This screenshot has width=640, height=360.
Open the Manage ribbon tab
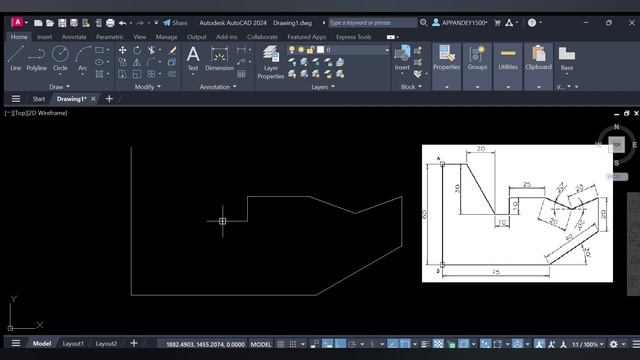167,37
